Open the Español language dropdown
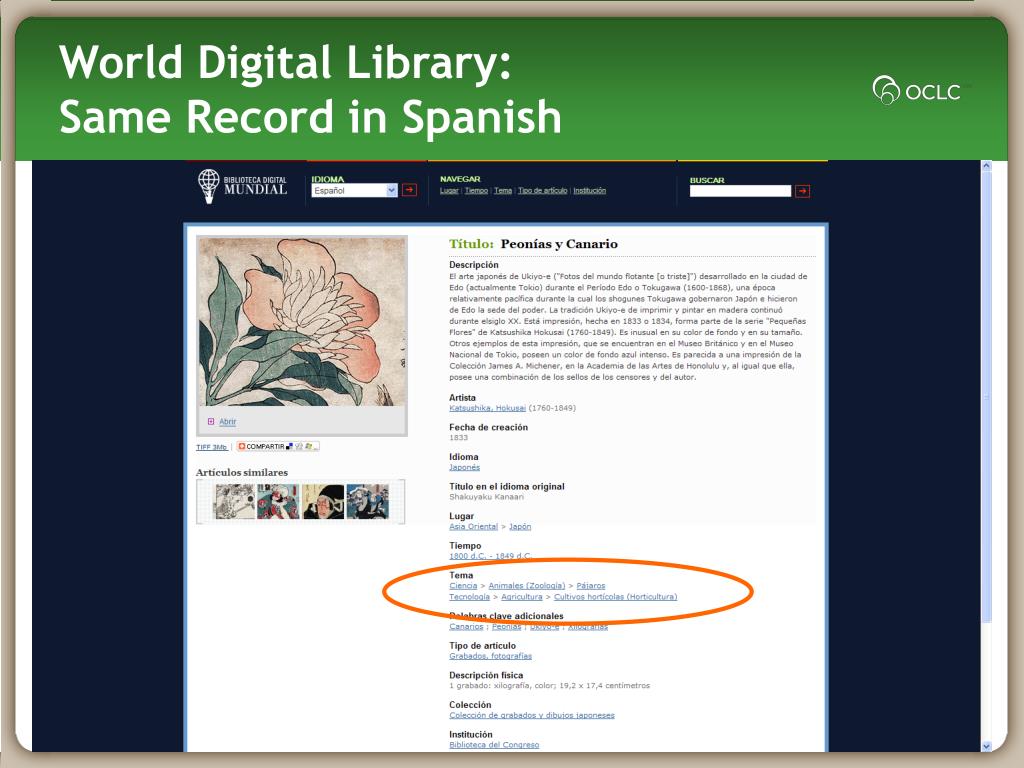The image size is (1024, 768). pos(354,191)
